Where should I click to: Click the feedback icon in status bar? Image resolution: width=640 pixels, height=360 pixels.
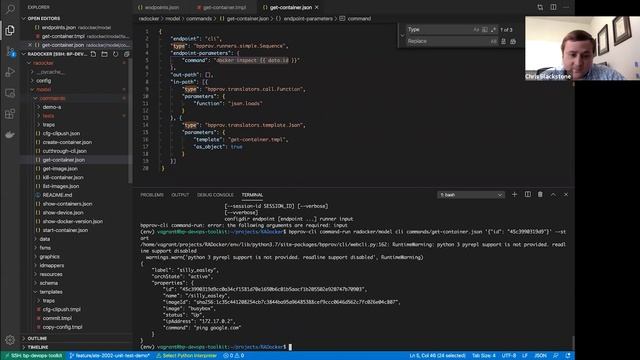[x=556, y=356]
